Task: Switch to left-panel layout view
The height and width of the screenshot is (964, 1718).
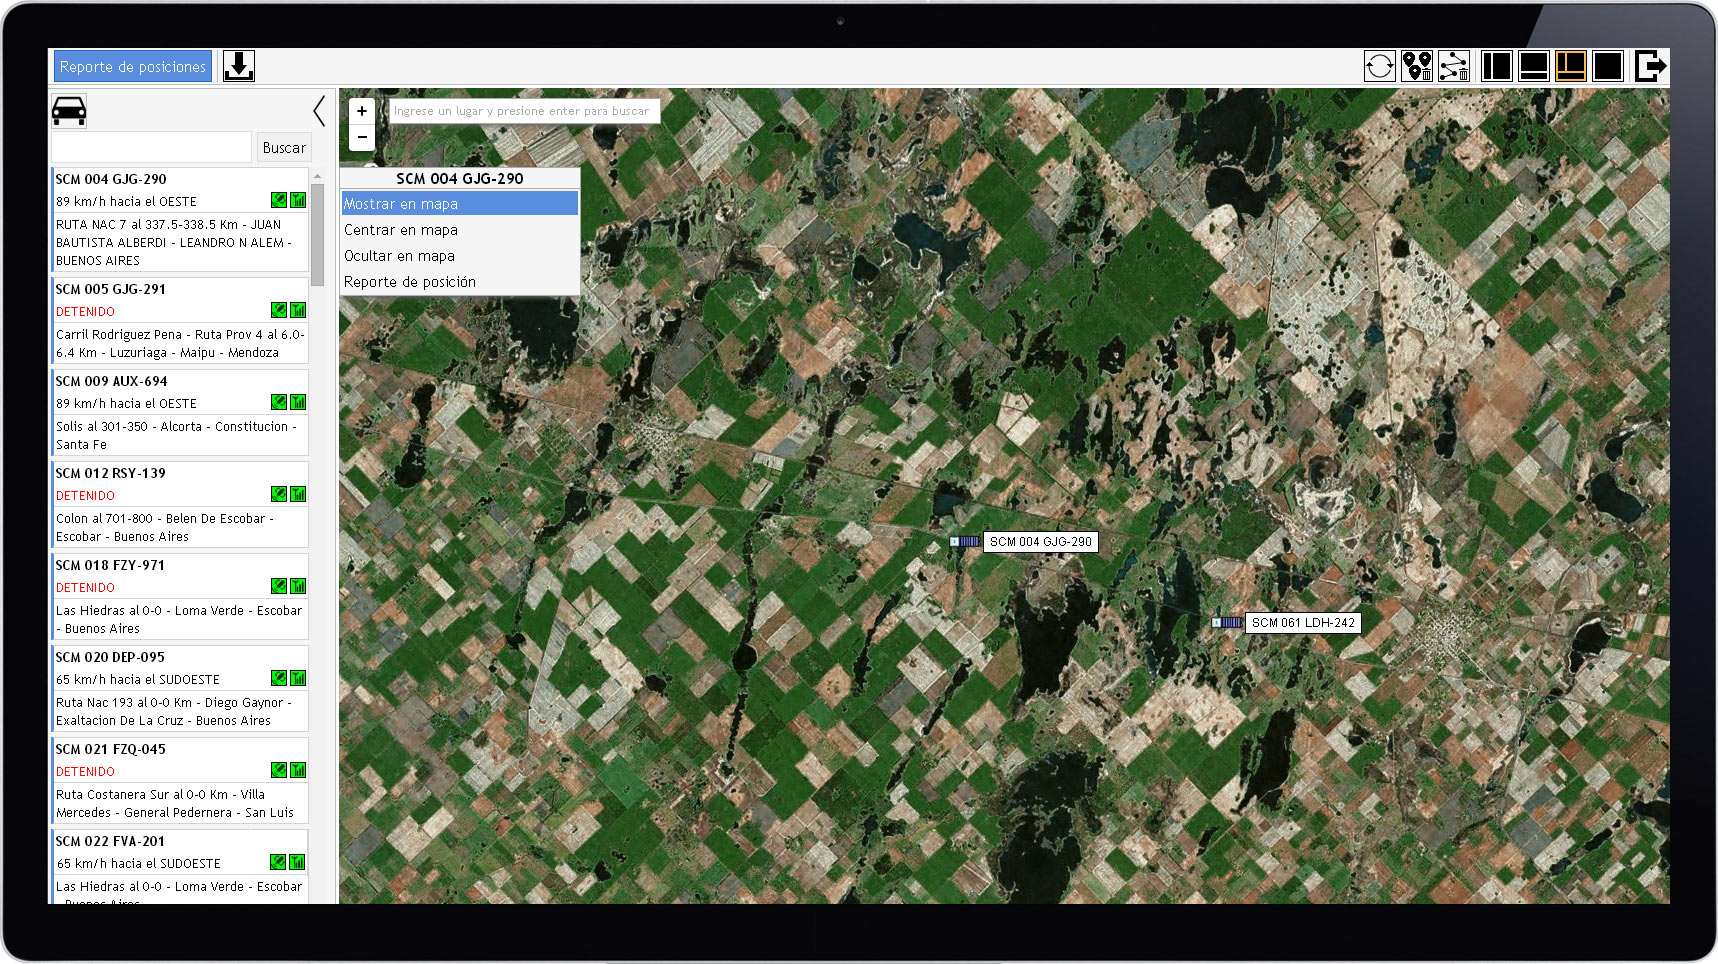Action: [1496, 66]
